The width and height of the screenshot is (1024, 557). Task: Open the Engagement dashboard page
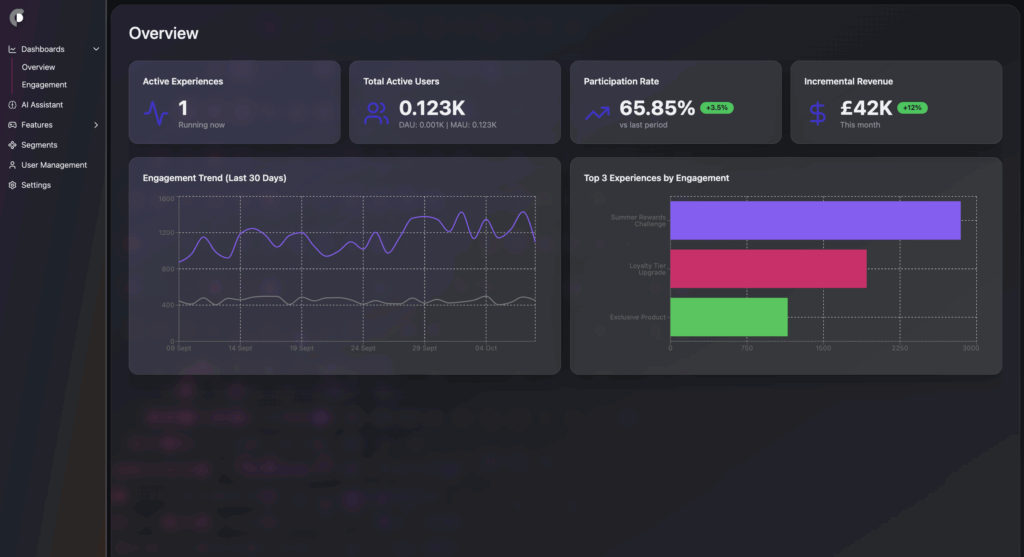pos(44,85)
